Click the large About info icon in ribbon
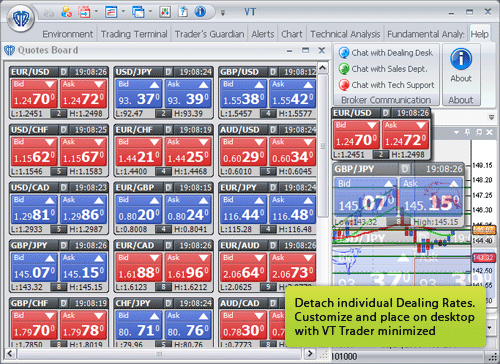The height and width of the screenshot is (364, 500). pyautogui.click(x=461, y=59)
